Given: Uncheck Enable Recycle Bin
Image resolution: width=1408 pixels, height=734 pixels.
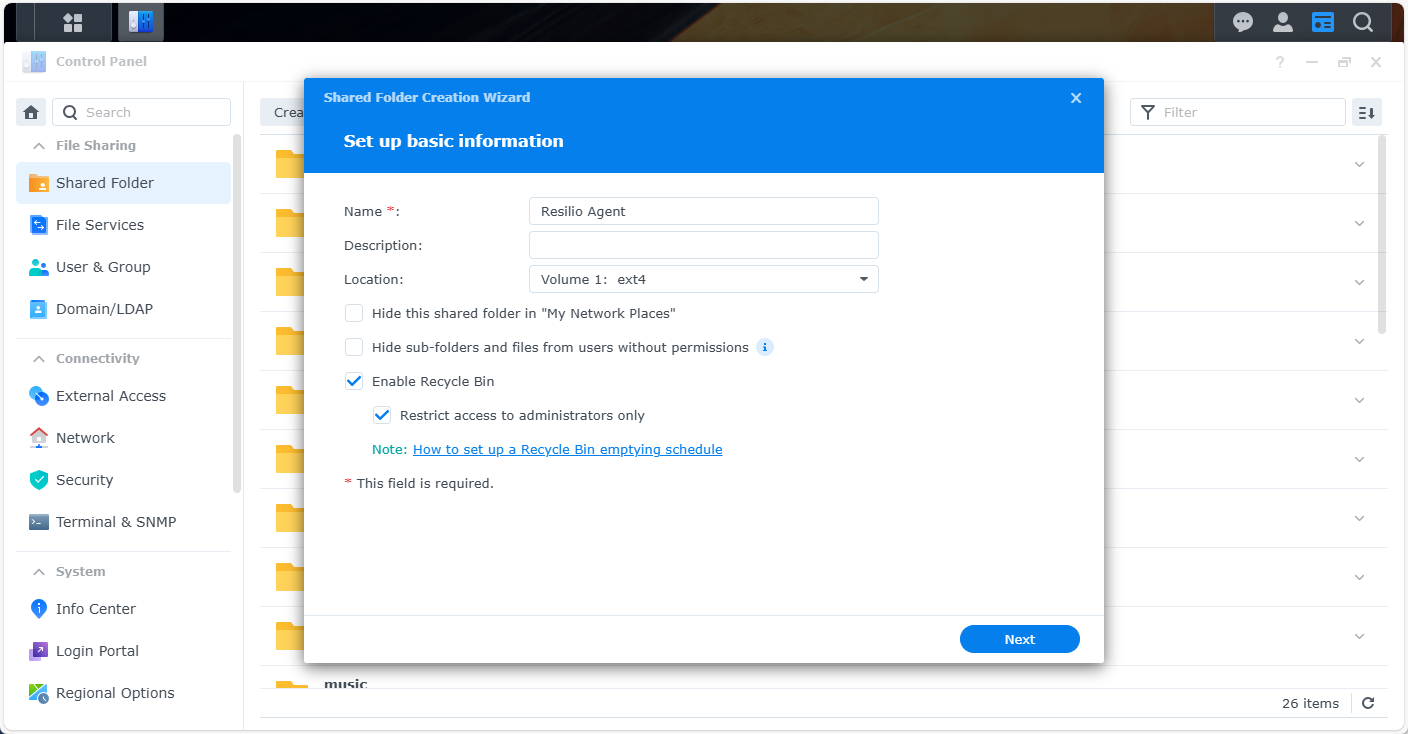Looking at the screenshot, I should [354, 381].
